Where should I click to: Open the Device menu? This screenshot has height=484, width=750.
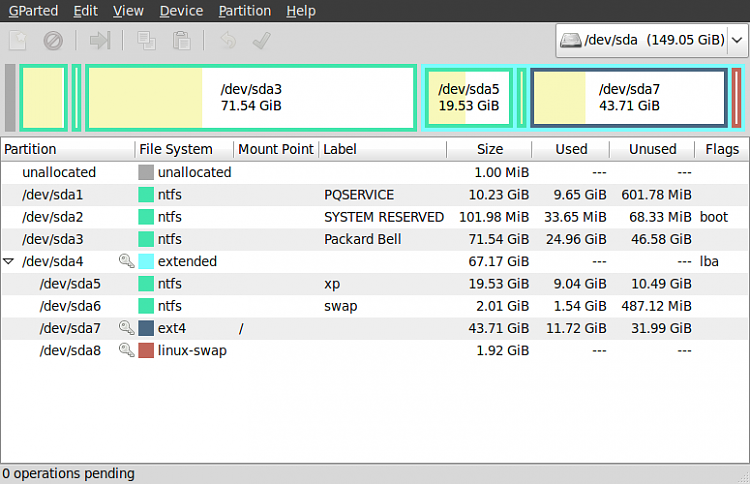[181, 11]
